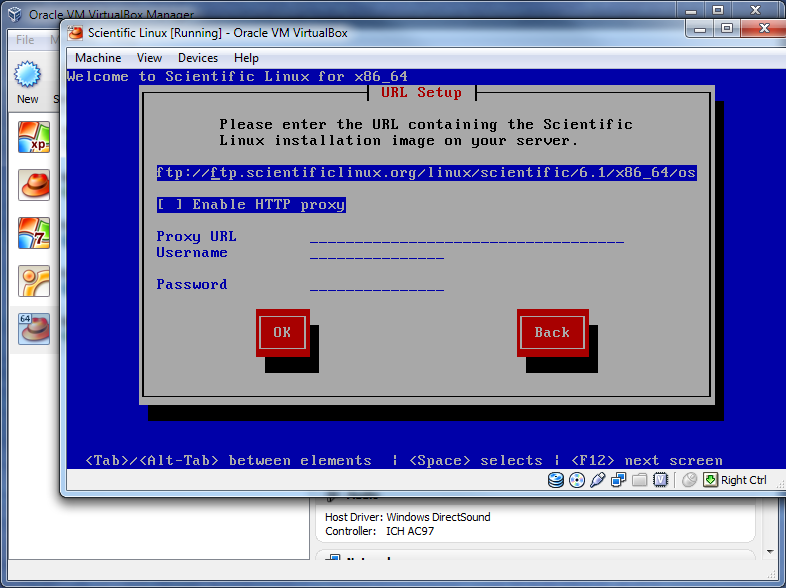Open the View menu
This screenshot has height=588, width=786.
149,58
